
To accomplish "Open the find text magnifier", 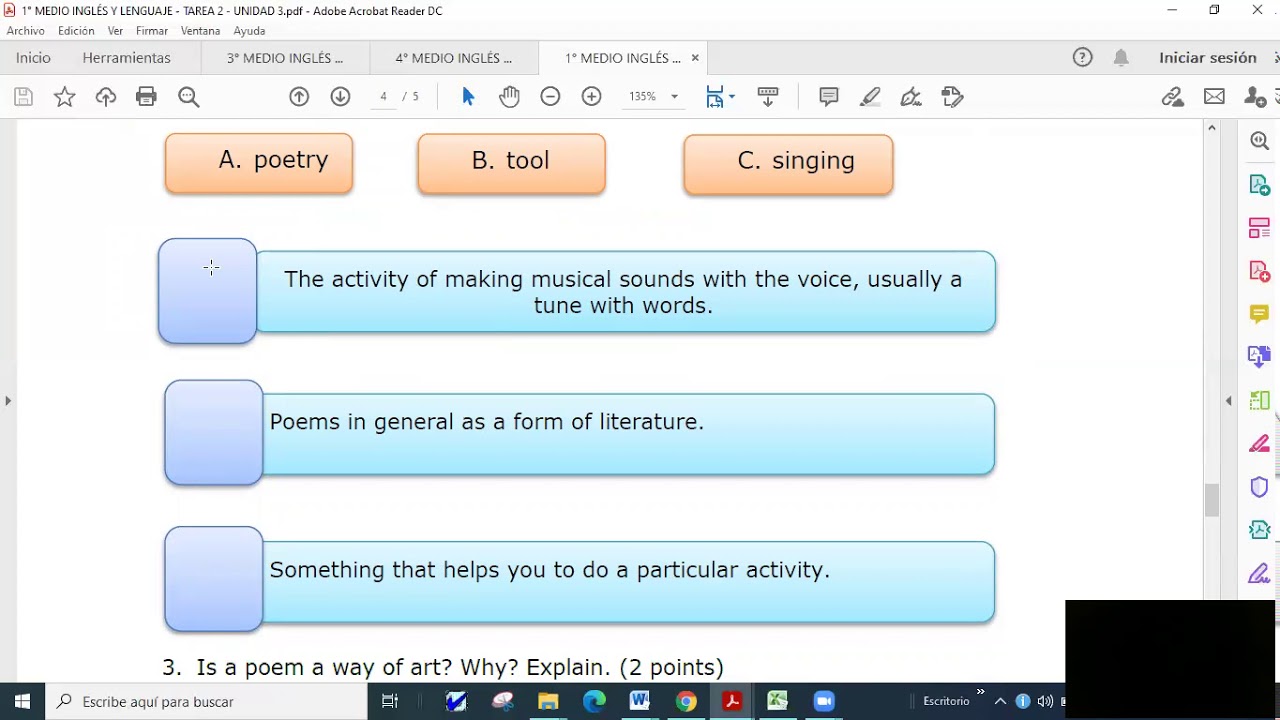I will pyautogui.click(x=189, y=97).
